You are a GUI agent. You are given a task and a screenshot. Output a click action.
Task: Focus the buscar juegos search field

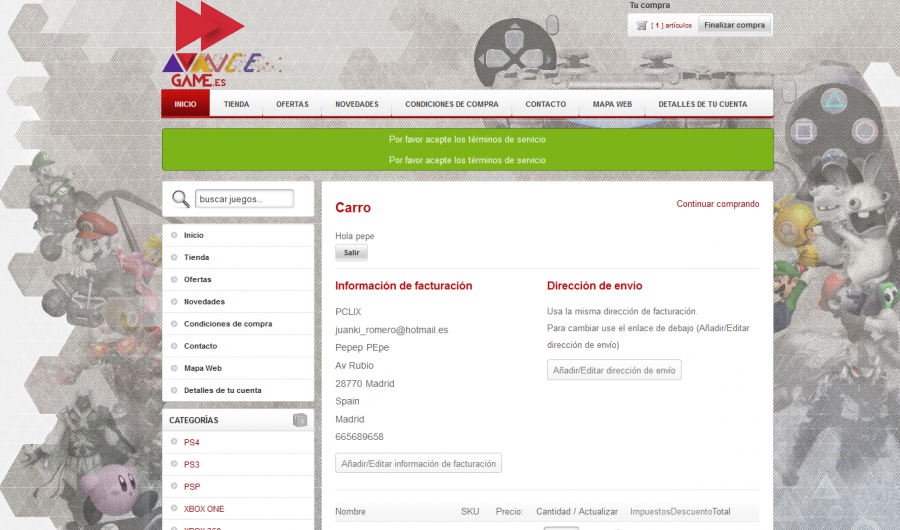pos(245,199)
